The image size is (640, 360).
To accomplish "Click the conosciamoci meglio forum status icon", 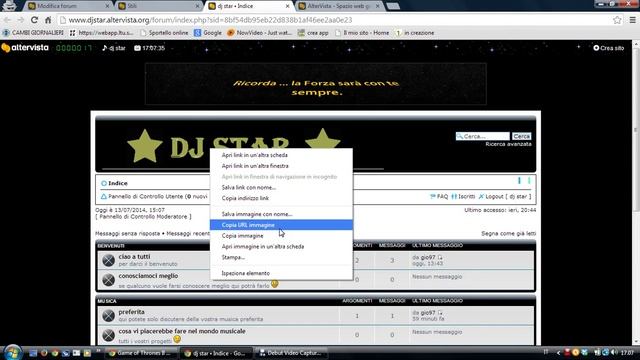I will pos(109,280).
